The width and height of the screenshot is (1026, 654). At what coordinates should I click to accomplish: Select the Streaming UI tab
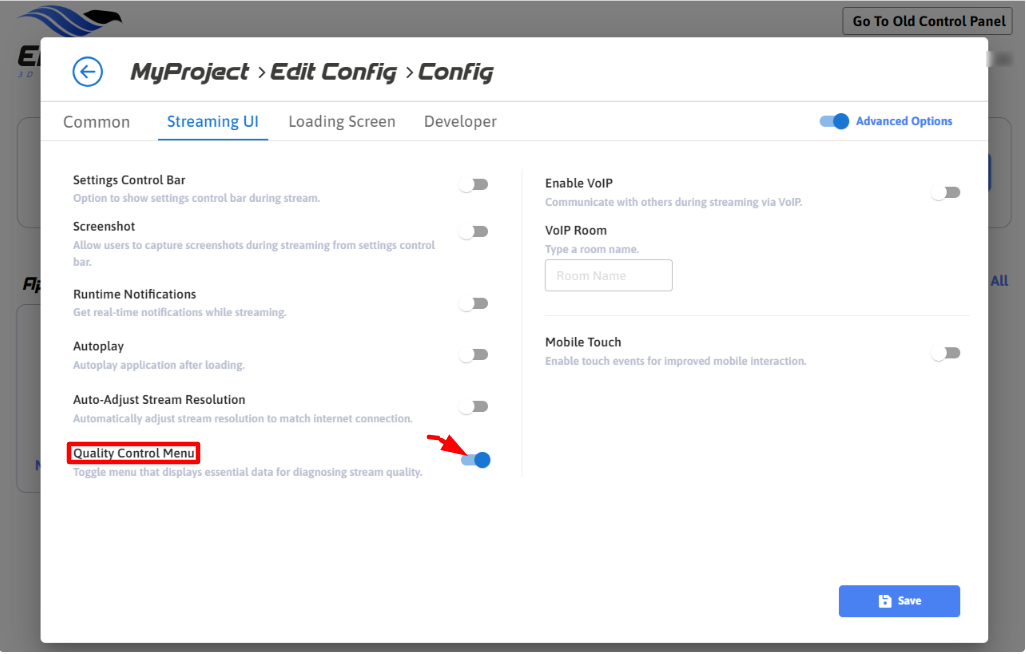212,122
